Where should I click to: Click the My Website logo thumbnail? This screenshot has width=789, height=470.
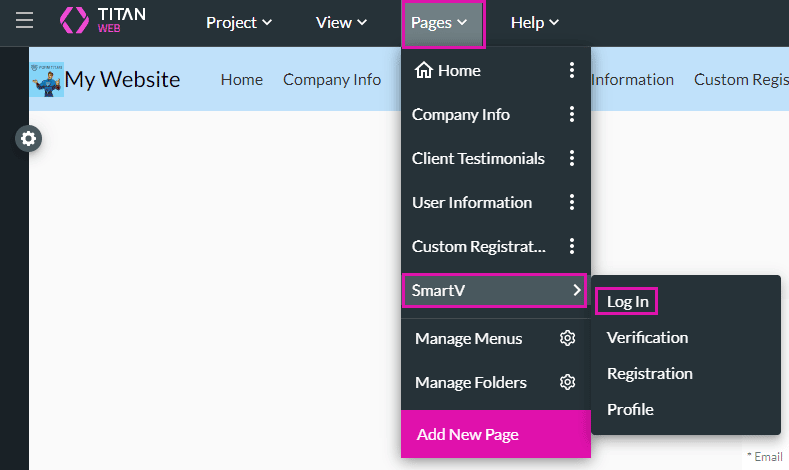tap(47, 78)
